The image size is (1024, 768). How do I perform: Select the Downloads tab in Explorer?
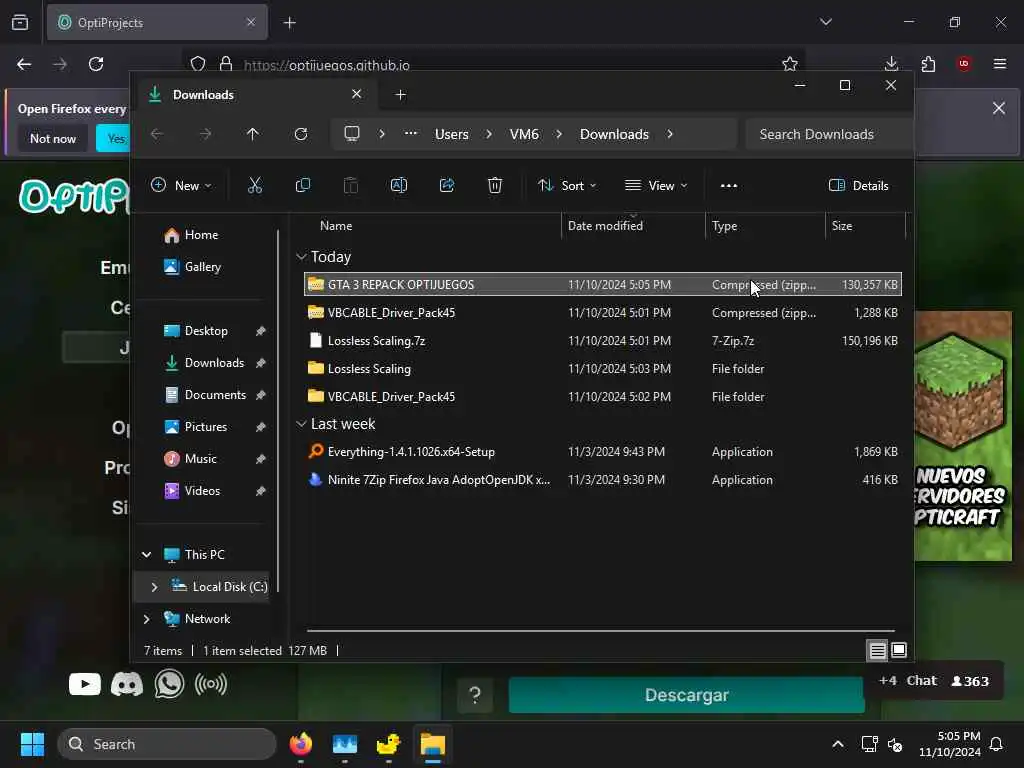point(255,95)
